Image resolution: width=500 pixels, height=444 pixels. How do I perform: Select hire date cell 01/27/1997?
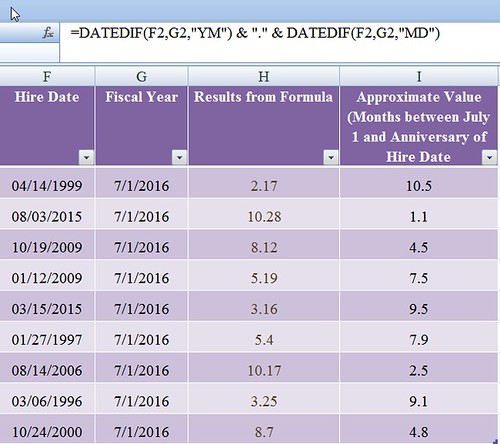47,337
